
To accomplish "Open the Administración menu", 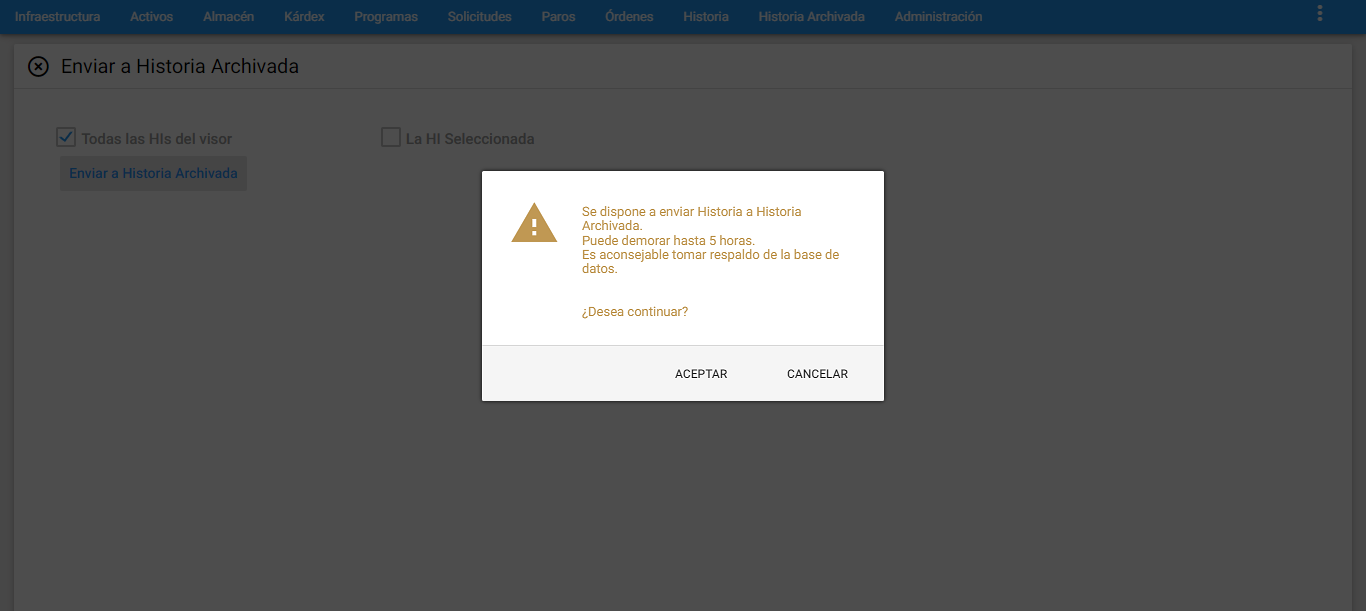I will pyautogui.click(x=938, y=17).
